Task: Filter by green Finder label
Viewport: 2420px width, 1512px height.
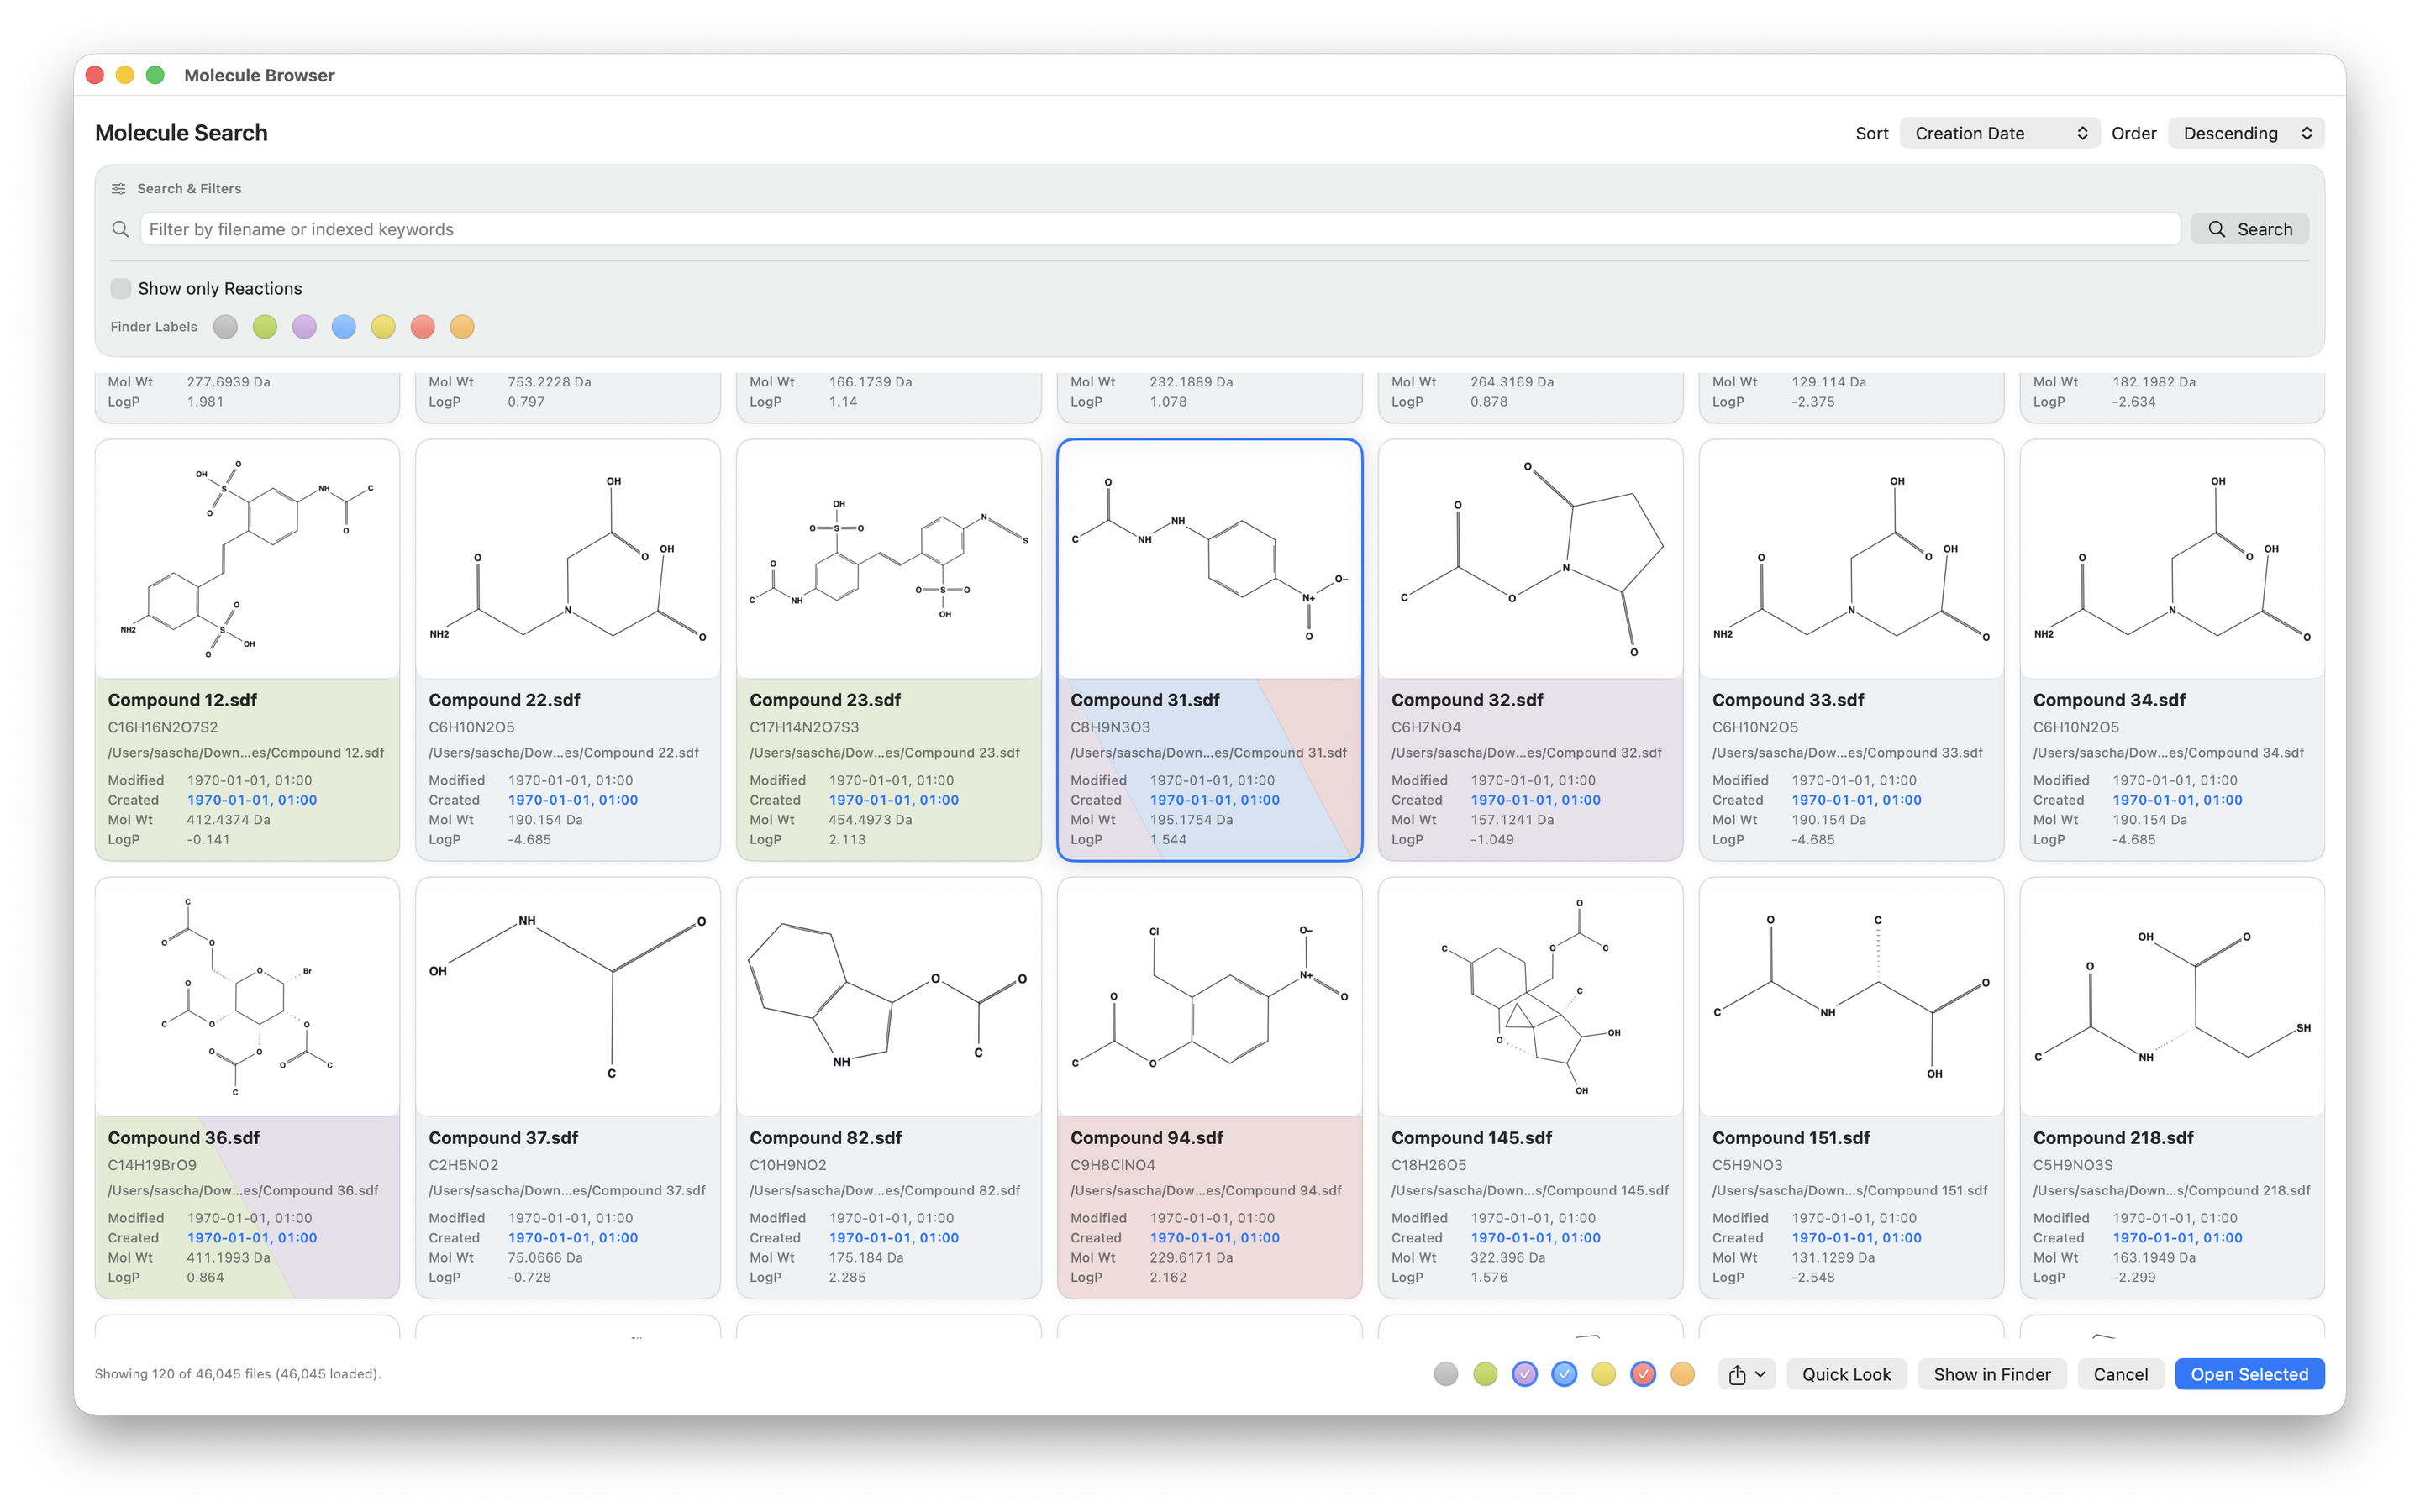Action: [x=265, y=327]
